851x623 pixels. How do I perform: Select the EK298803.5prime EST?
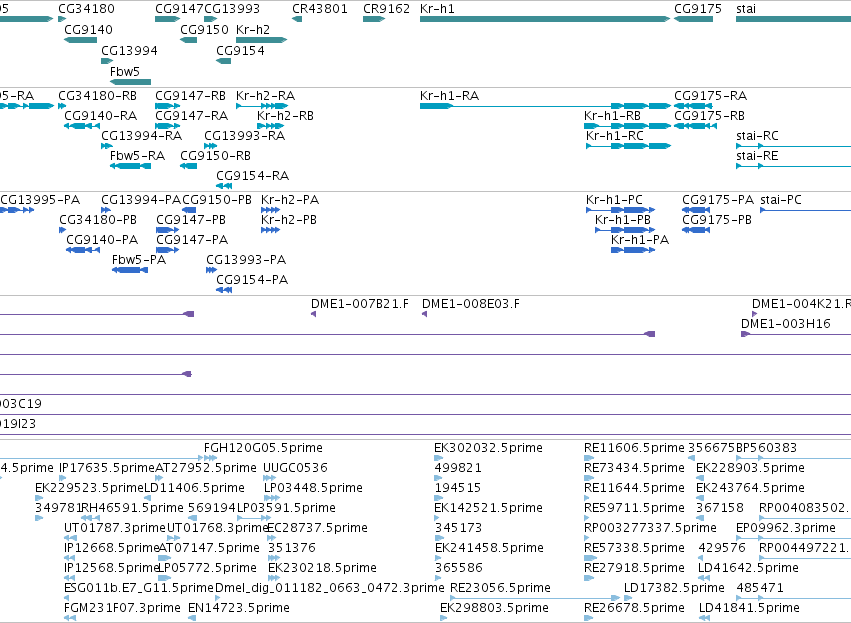[x=443, y=618]
